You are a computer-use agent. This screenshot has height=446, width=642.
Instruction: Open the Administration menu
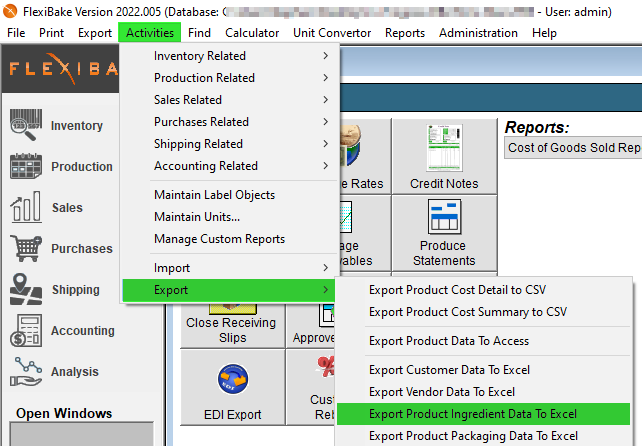pyautogui.click(x=478, y=33)
